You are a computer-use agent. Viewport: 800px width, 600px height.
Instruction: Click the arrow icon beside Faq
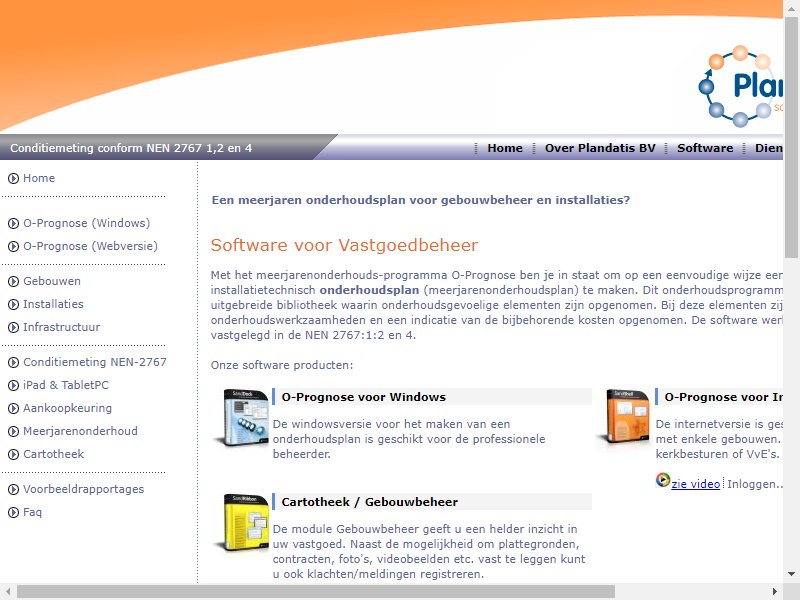13,512
